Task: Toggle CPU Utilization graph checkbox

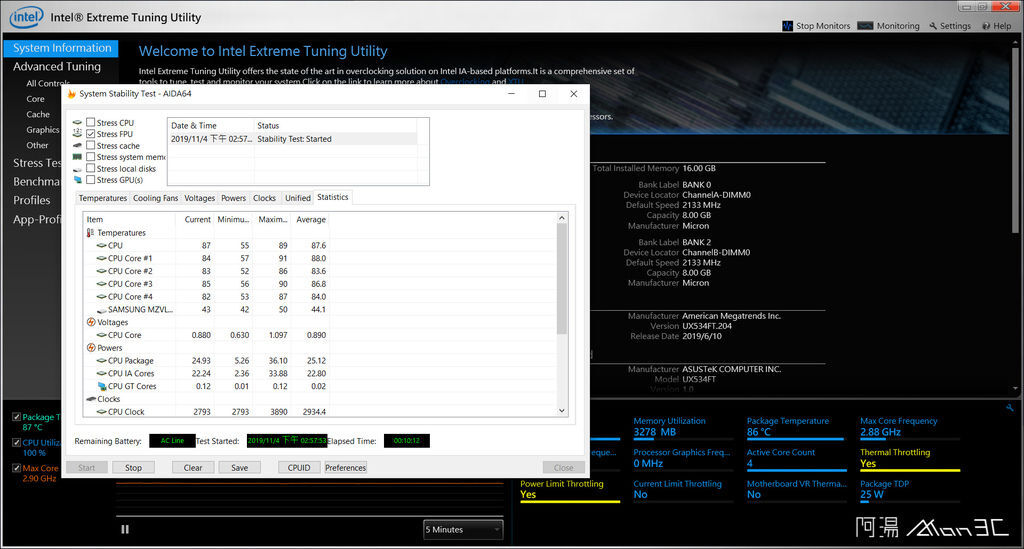Action: 16,443
